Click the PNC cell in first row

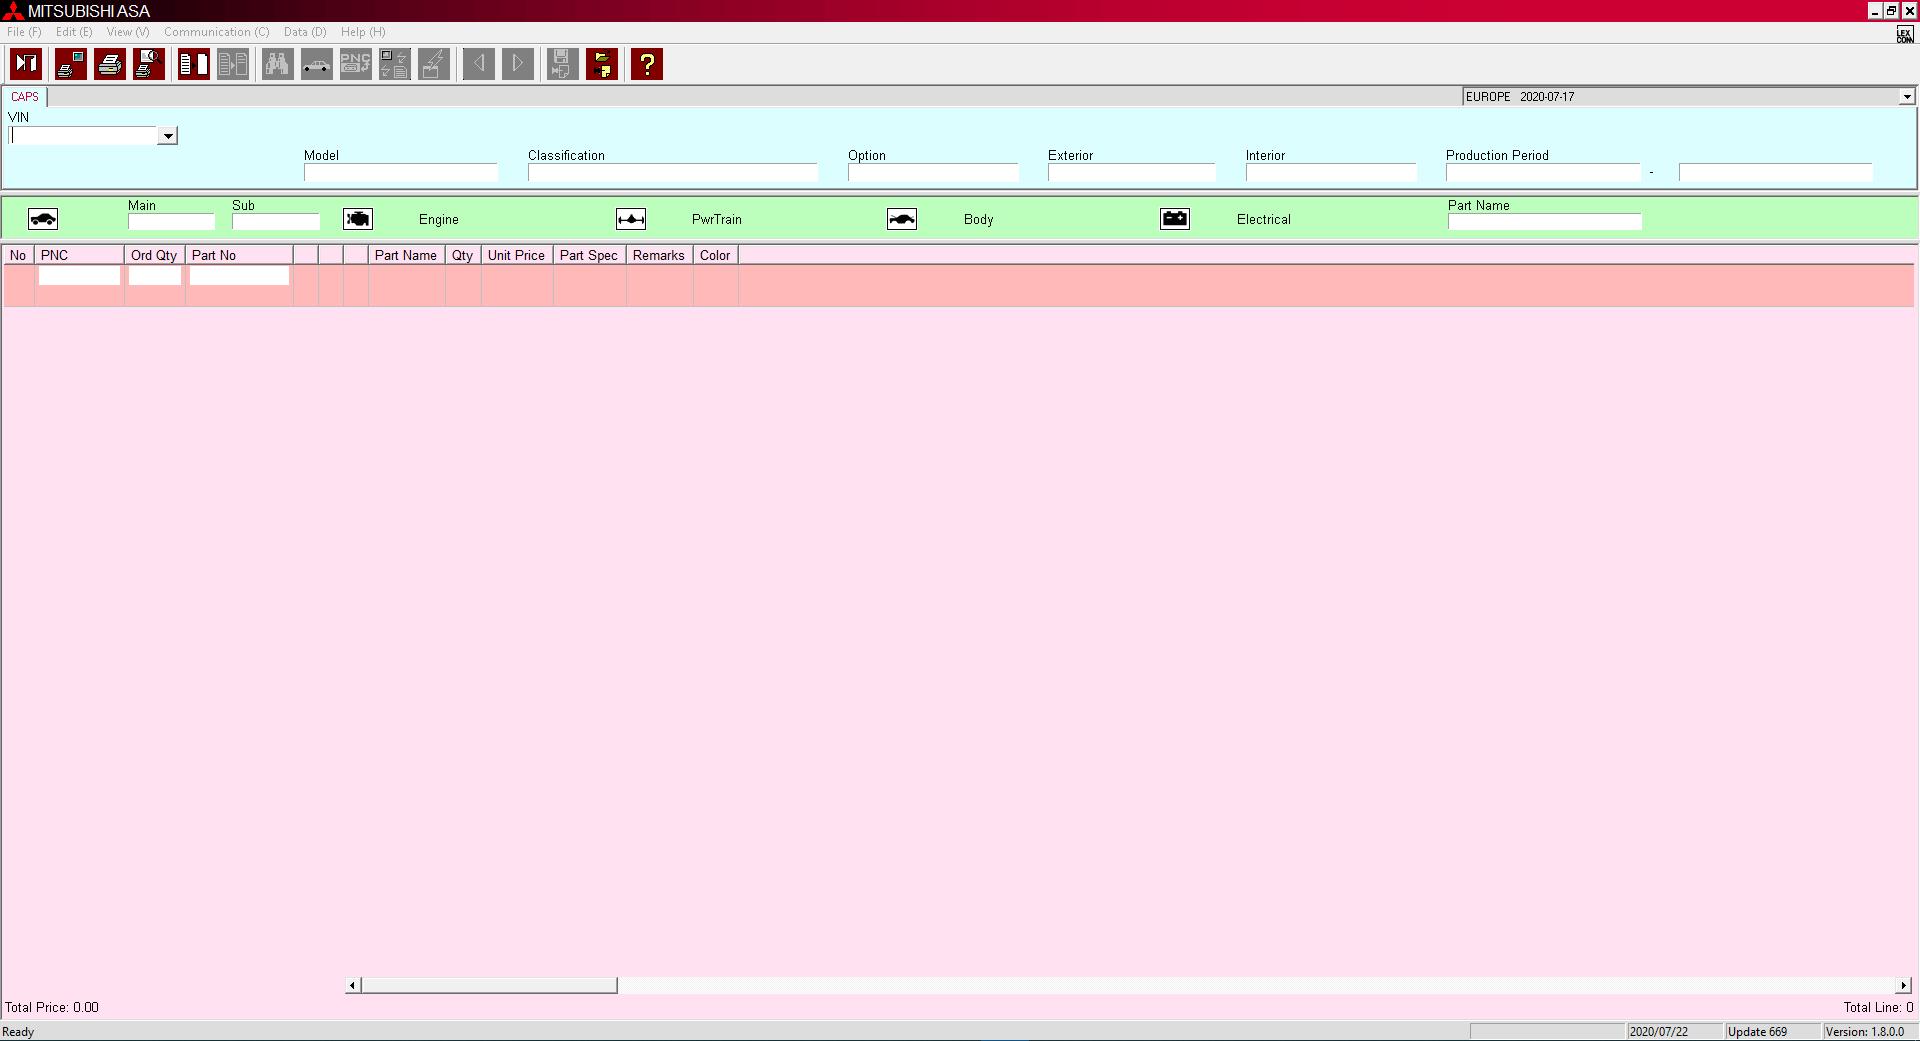tap(79, 276)
